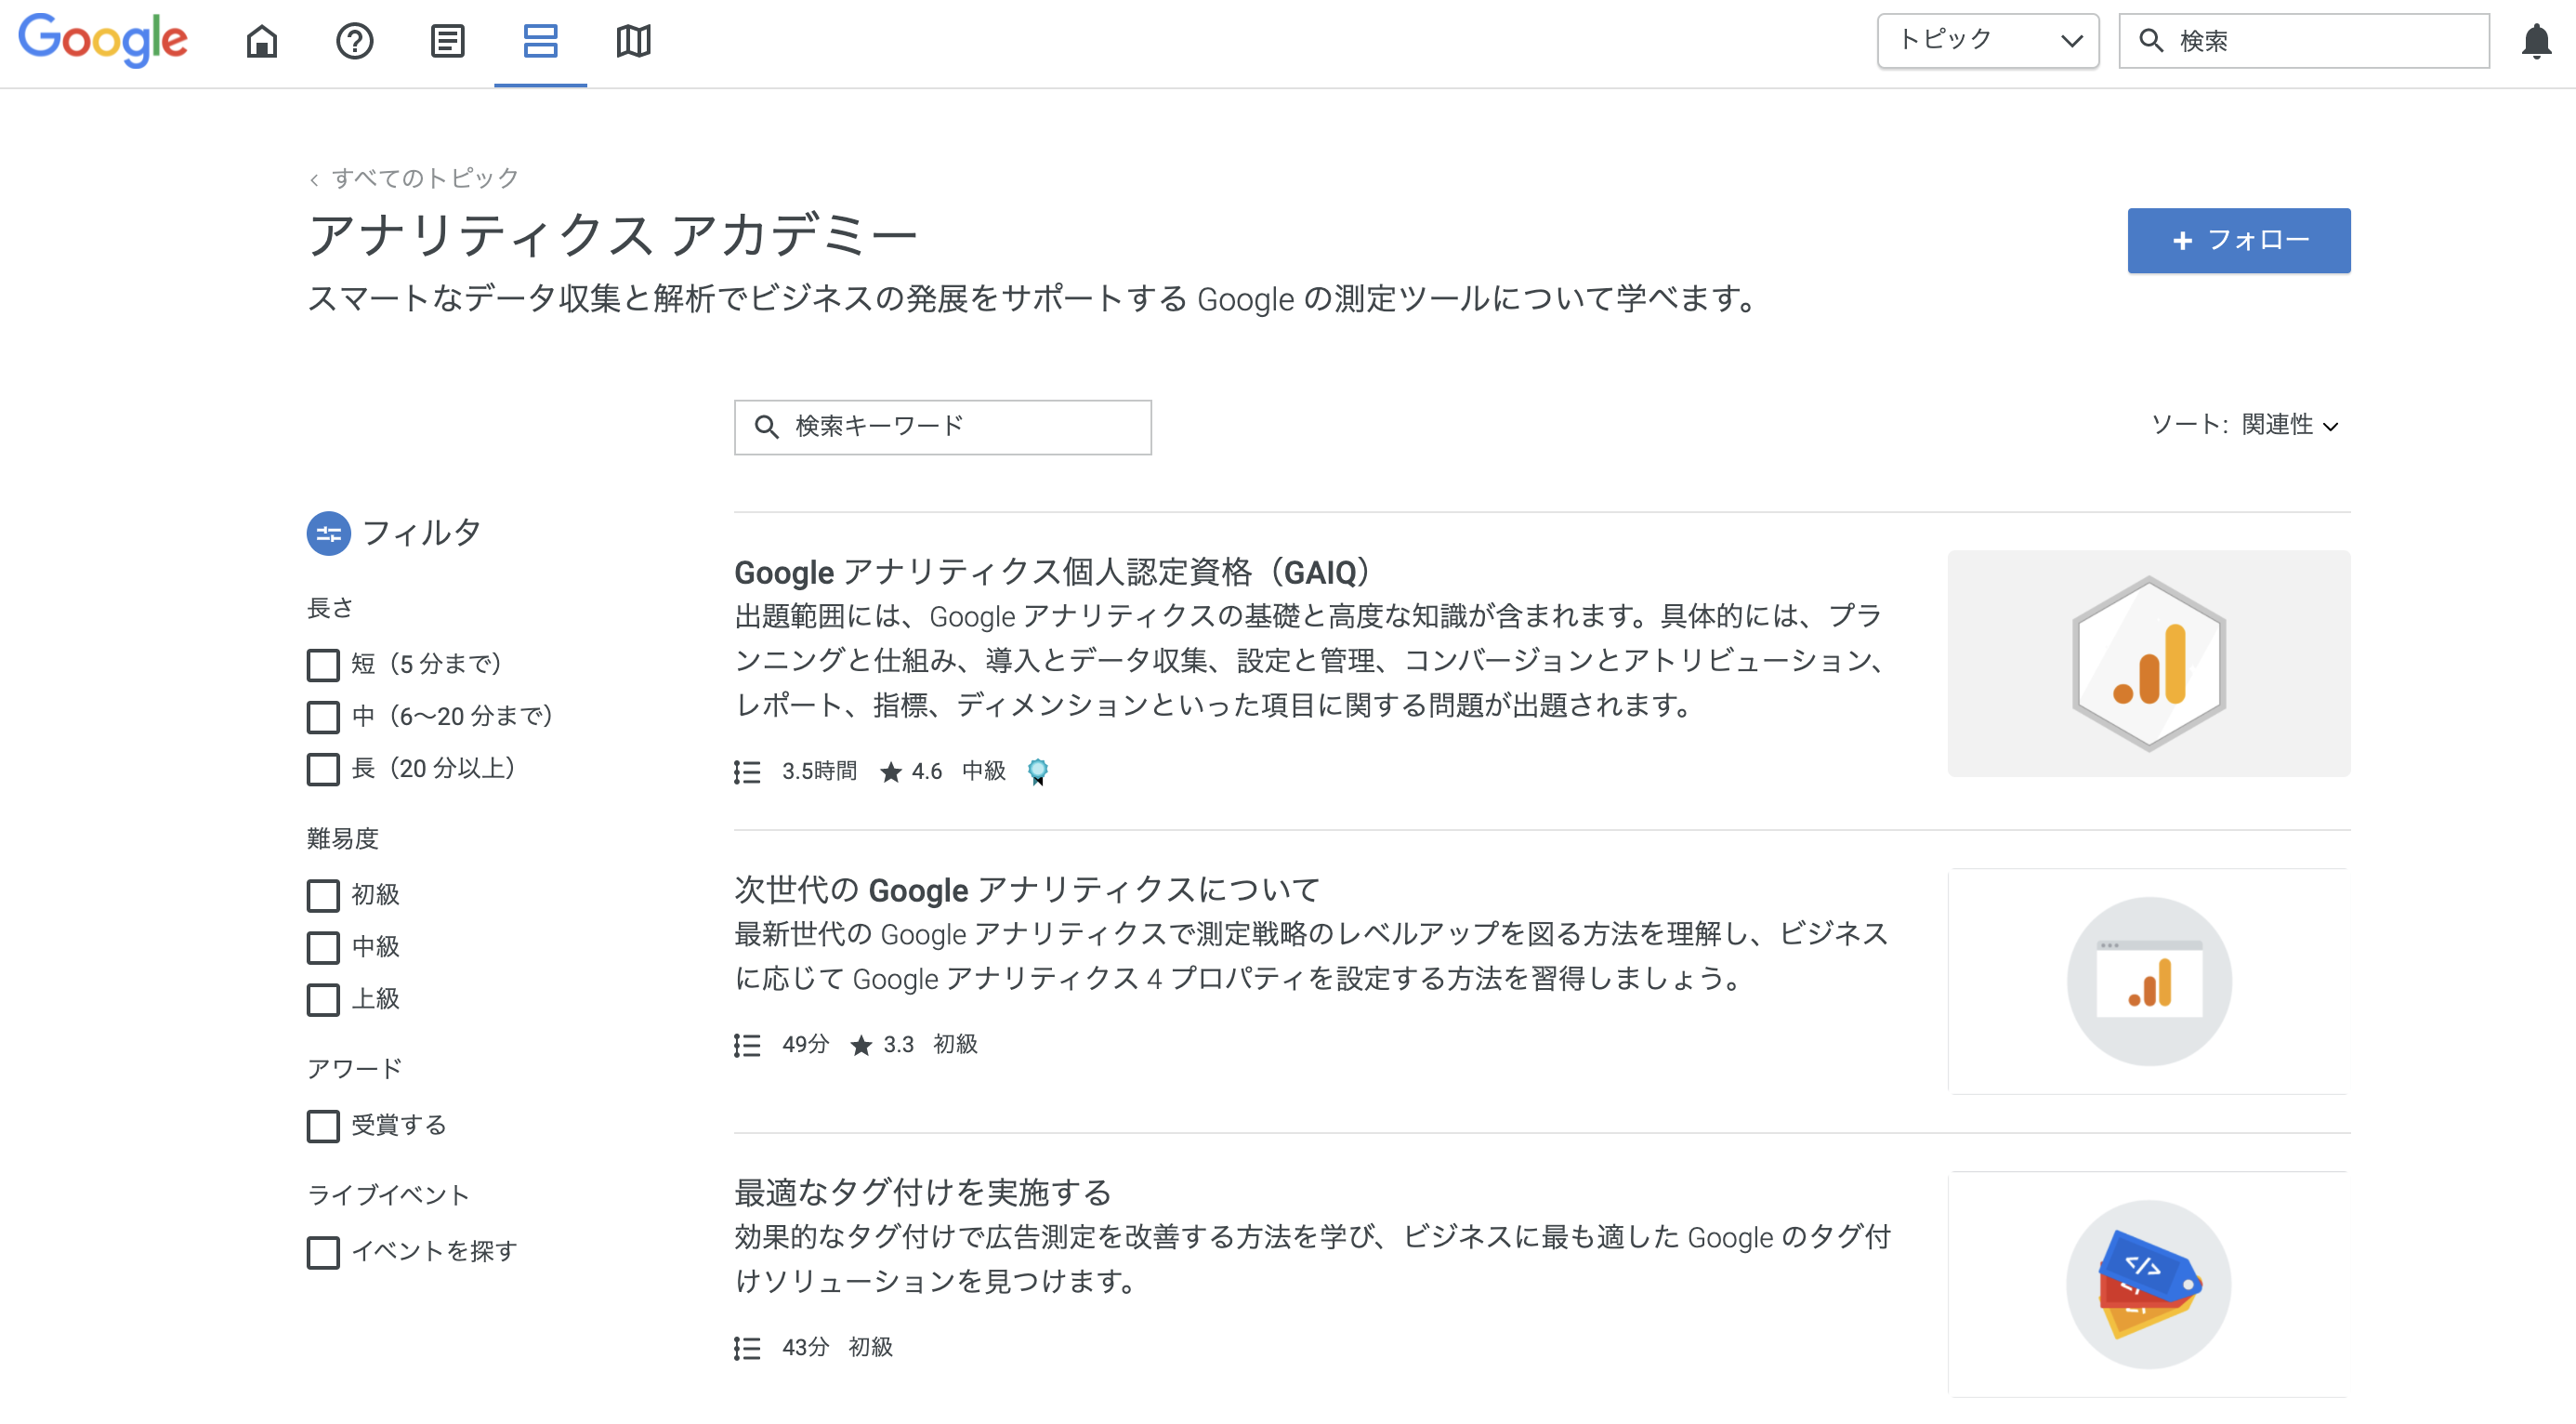Click the 難易度 filter section label
The width and height of the screenshot is (2576, 1424).
tap(342, 838)
